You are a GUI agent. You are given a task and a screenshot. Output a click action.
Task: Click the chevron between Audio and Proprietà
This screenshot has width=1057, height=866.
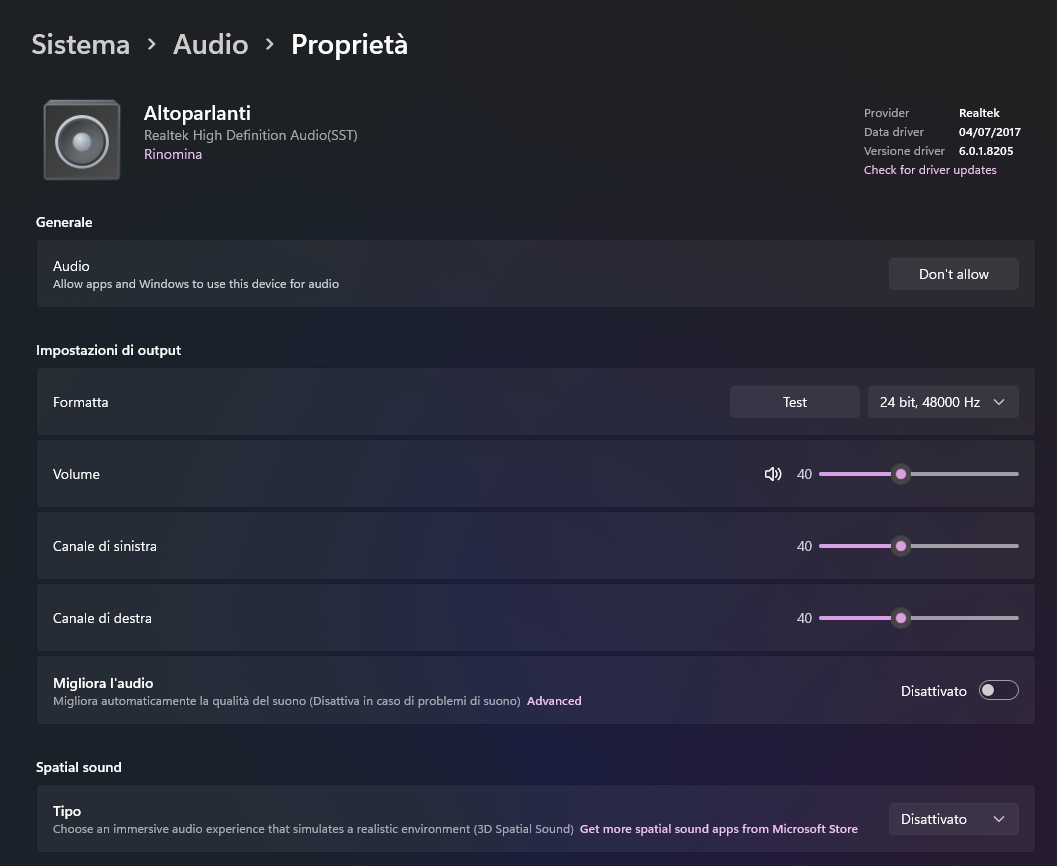[270, 45]
